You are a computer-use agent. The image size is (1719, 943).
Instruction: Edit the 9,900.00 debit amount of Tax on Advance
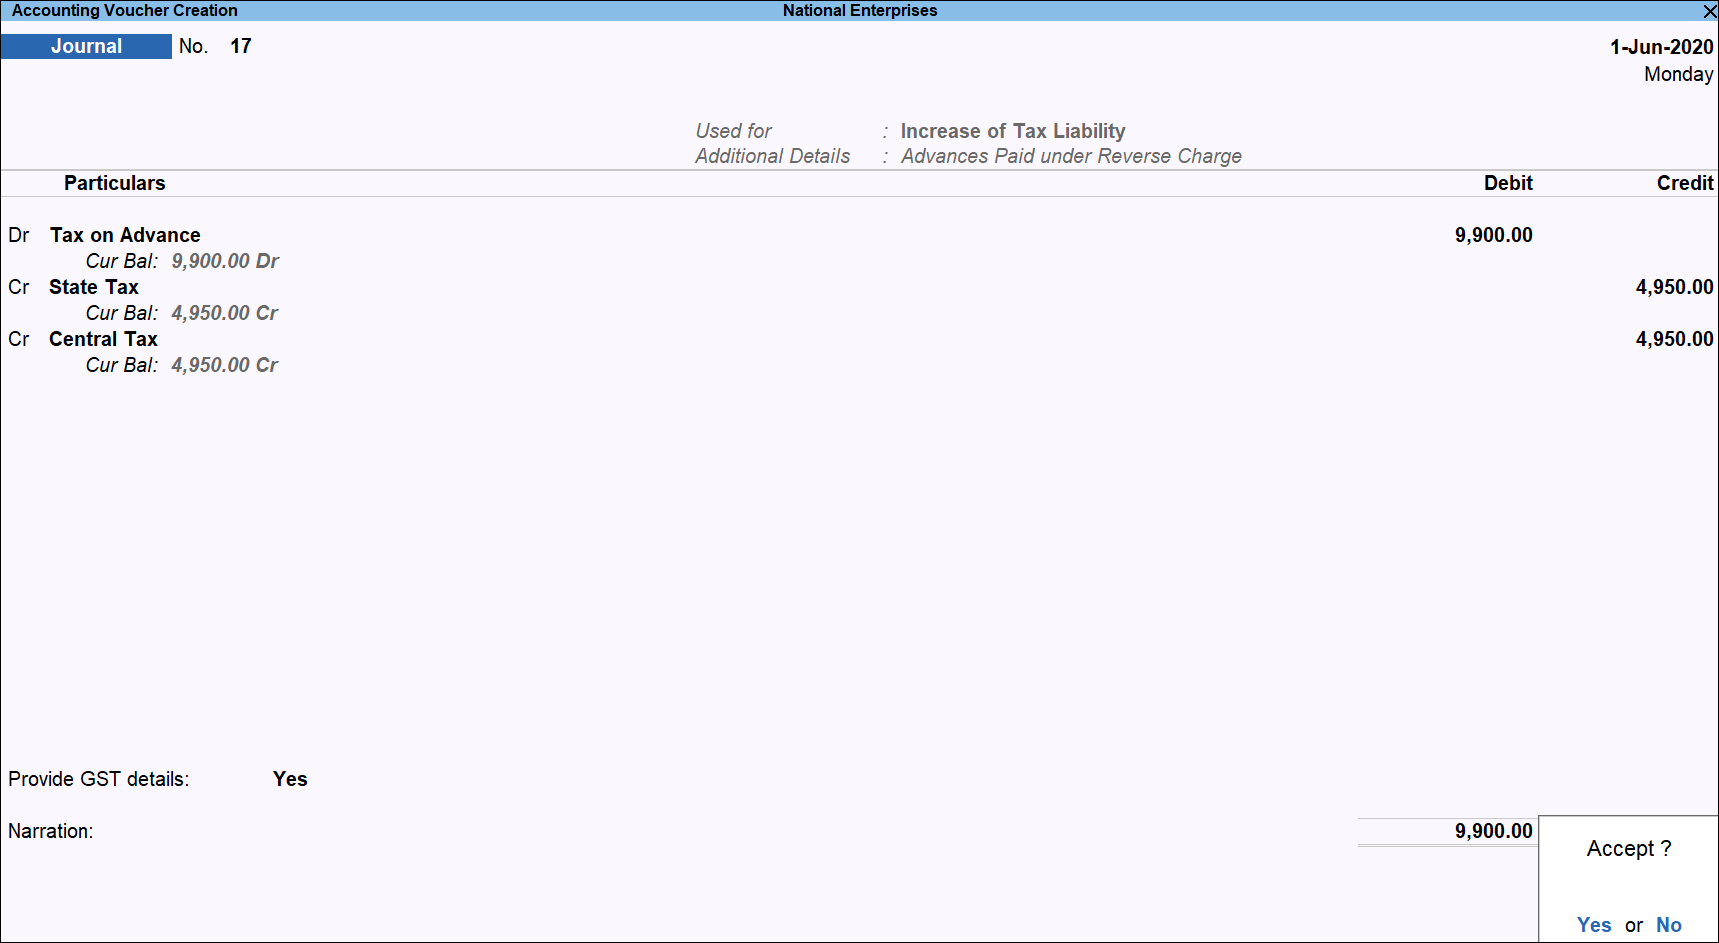coord(1493,235)
